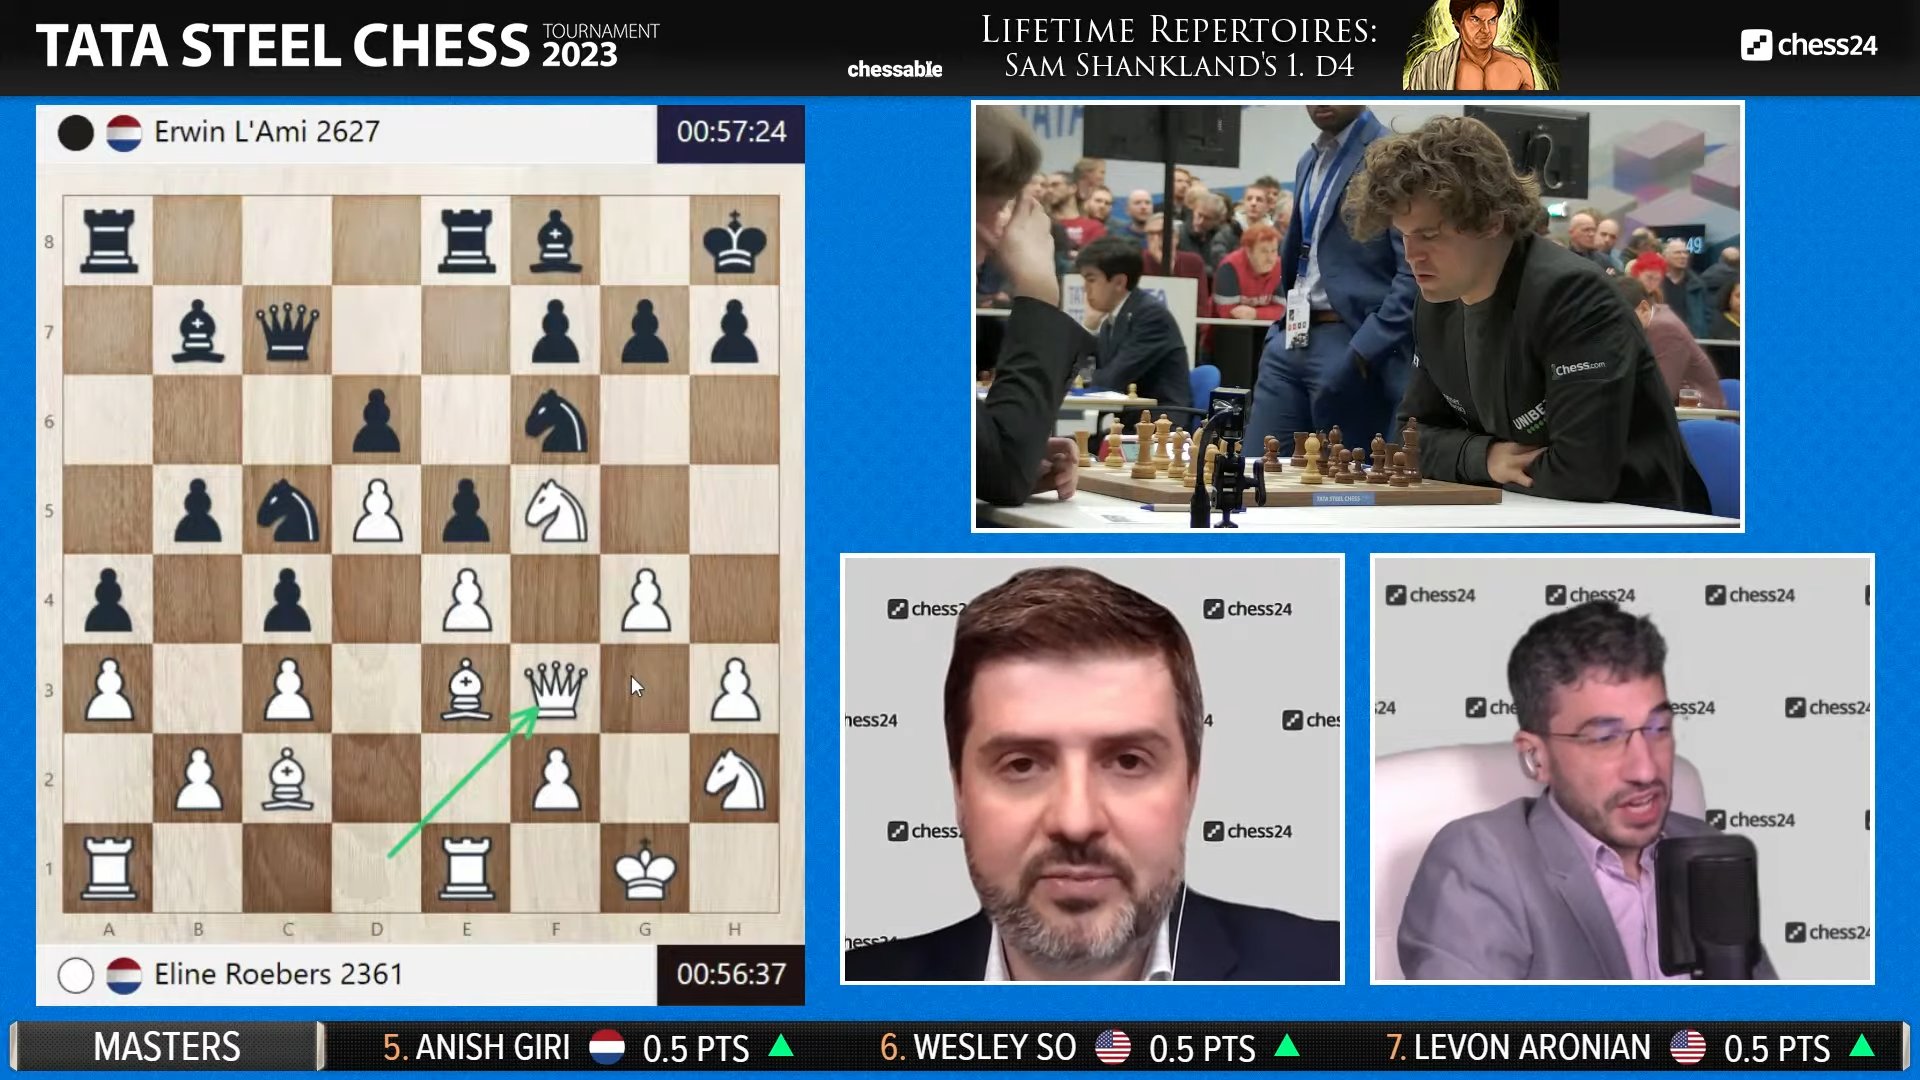Click the US flag beside Levon Aronian

tap(1688, 1047)
